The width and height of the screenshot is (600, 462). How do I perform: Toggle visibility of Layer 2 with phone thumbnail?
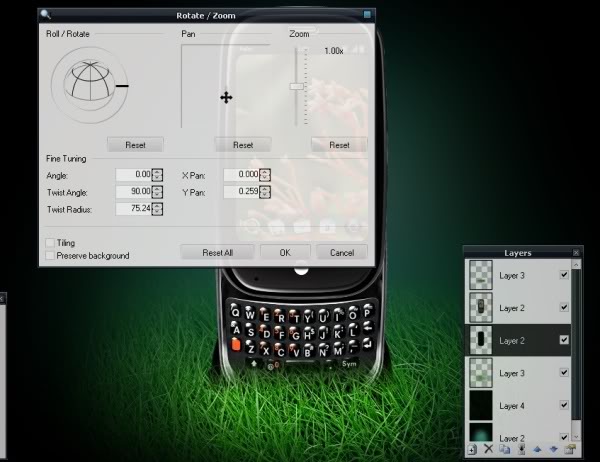564,307
